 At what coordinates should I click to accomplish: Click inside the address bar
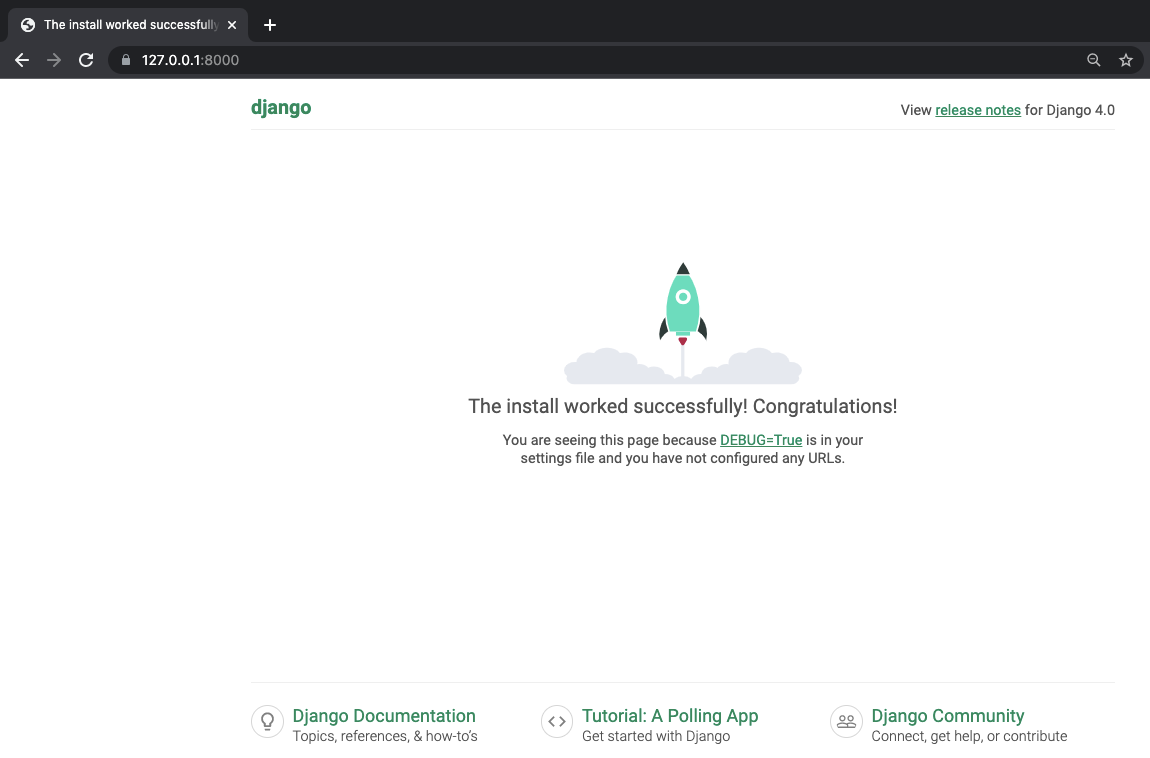click(x=400, y=60)
